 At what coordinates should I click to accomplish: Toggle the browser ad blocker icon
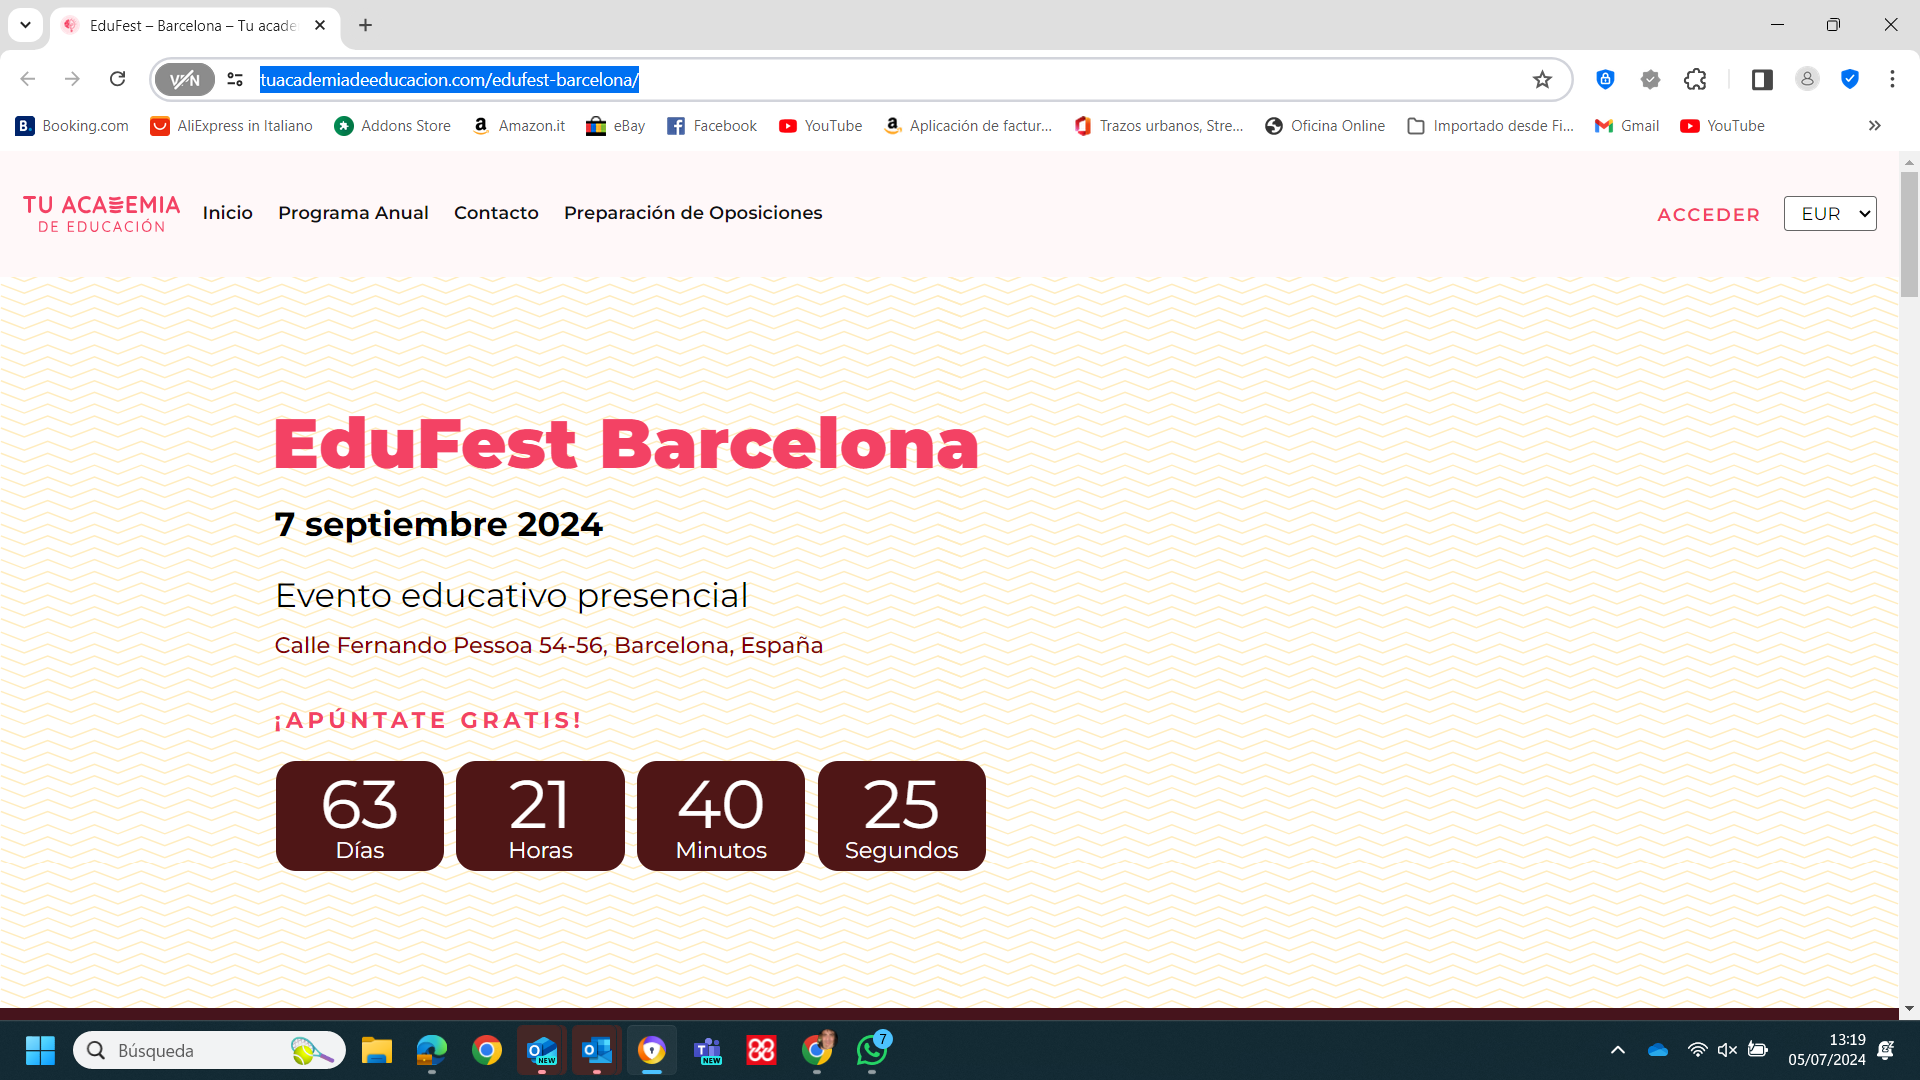click(1850, 80)
